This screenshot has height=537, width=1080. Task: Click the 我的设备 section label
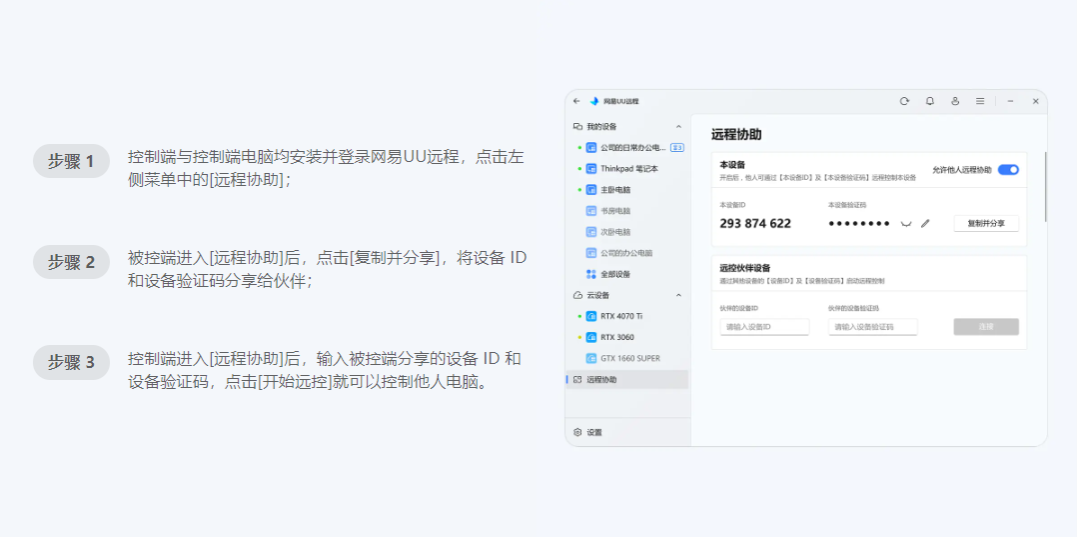(601, 127)
